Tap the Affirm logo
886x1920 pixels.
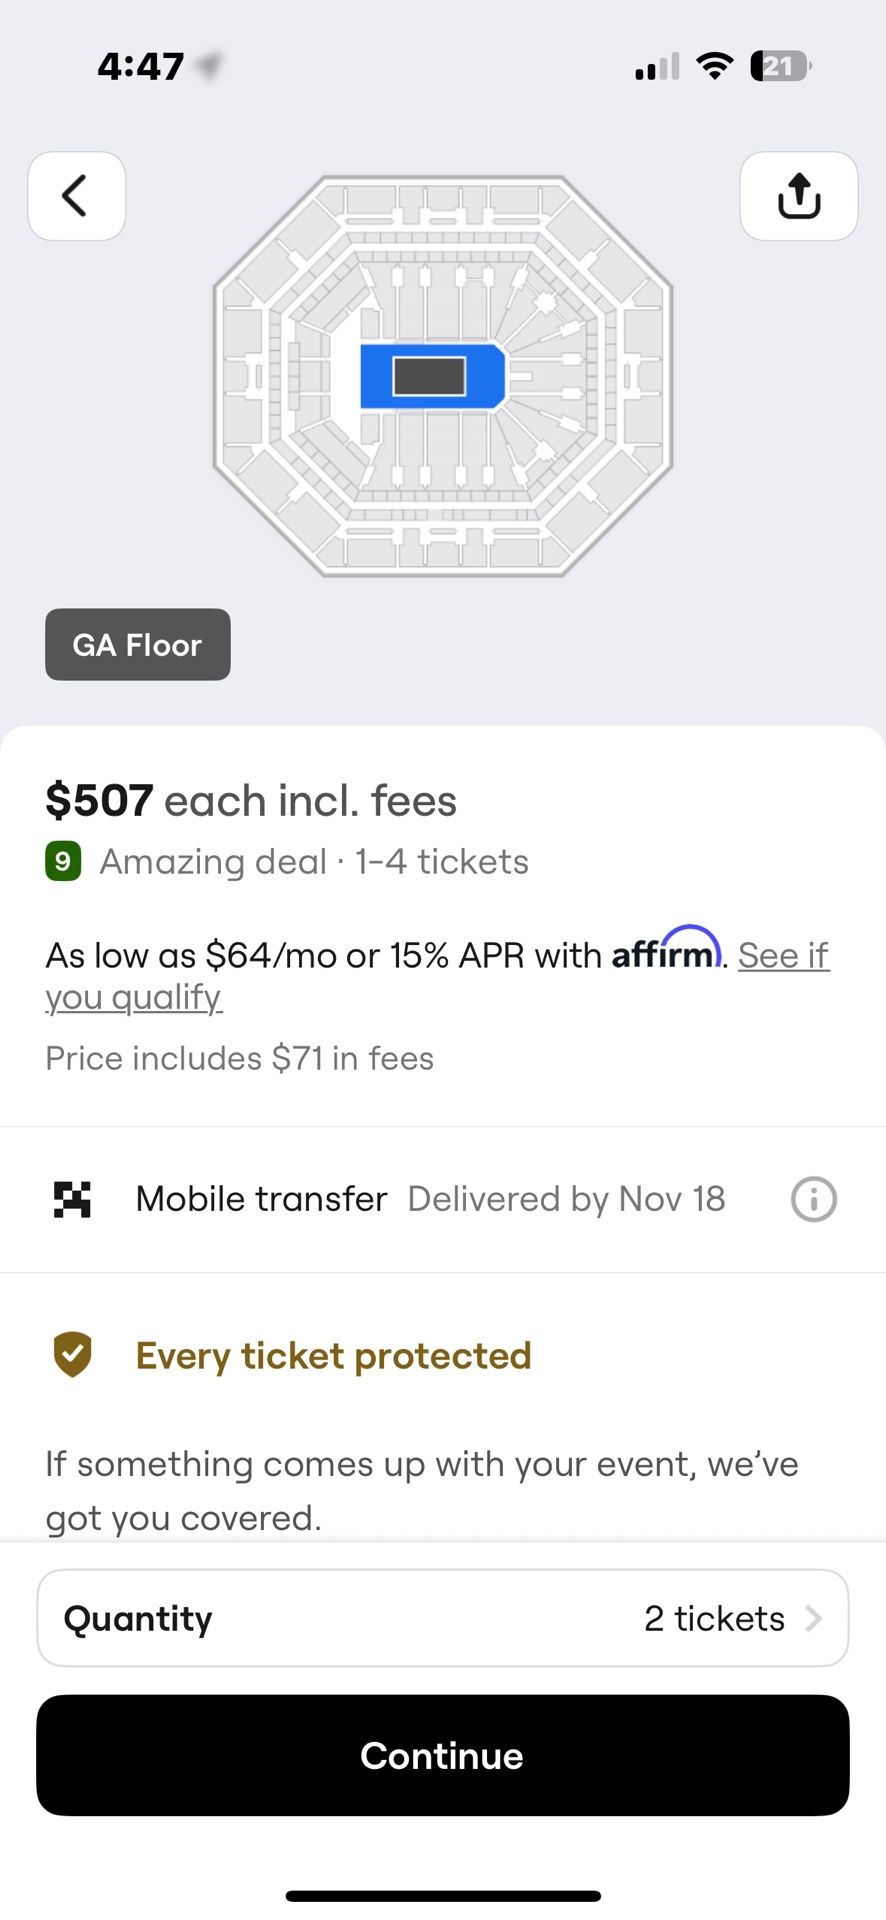coord(666,950)
